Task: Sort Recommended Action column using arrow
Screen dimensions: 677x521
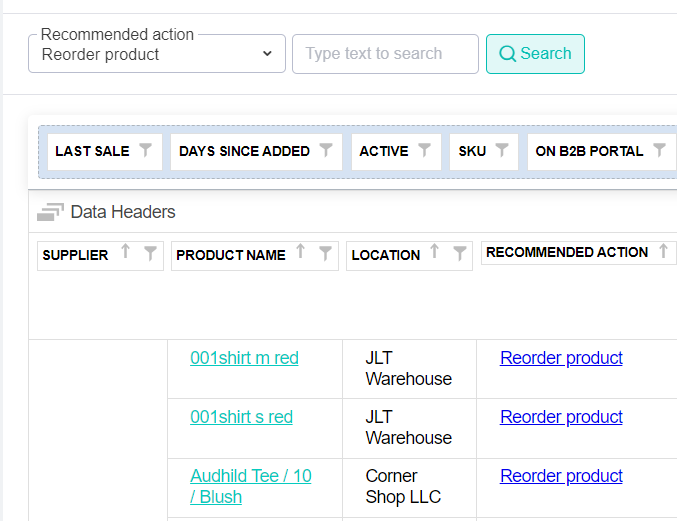Action: tap(662, 252)
